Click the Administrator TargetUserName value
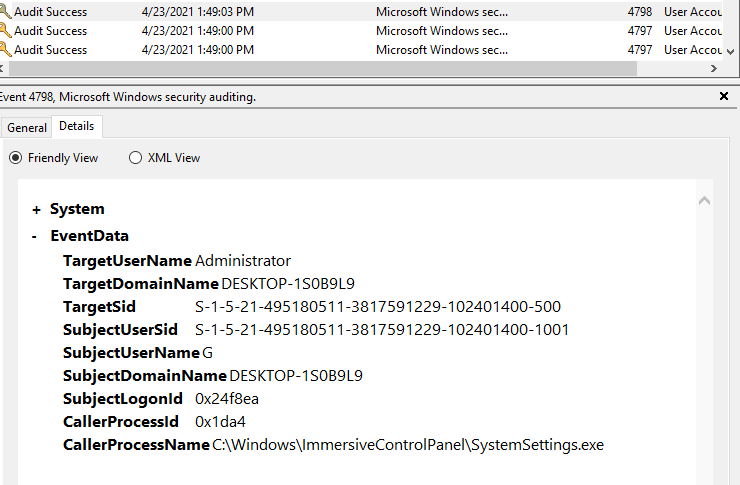 point(243,261)
